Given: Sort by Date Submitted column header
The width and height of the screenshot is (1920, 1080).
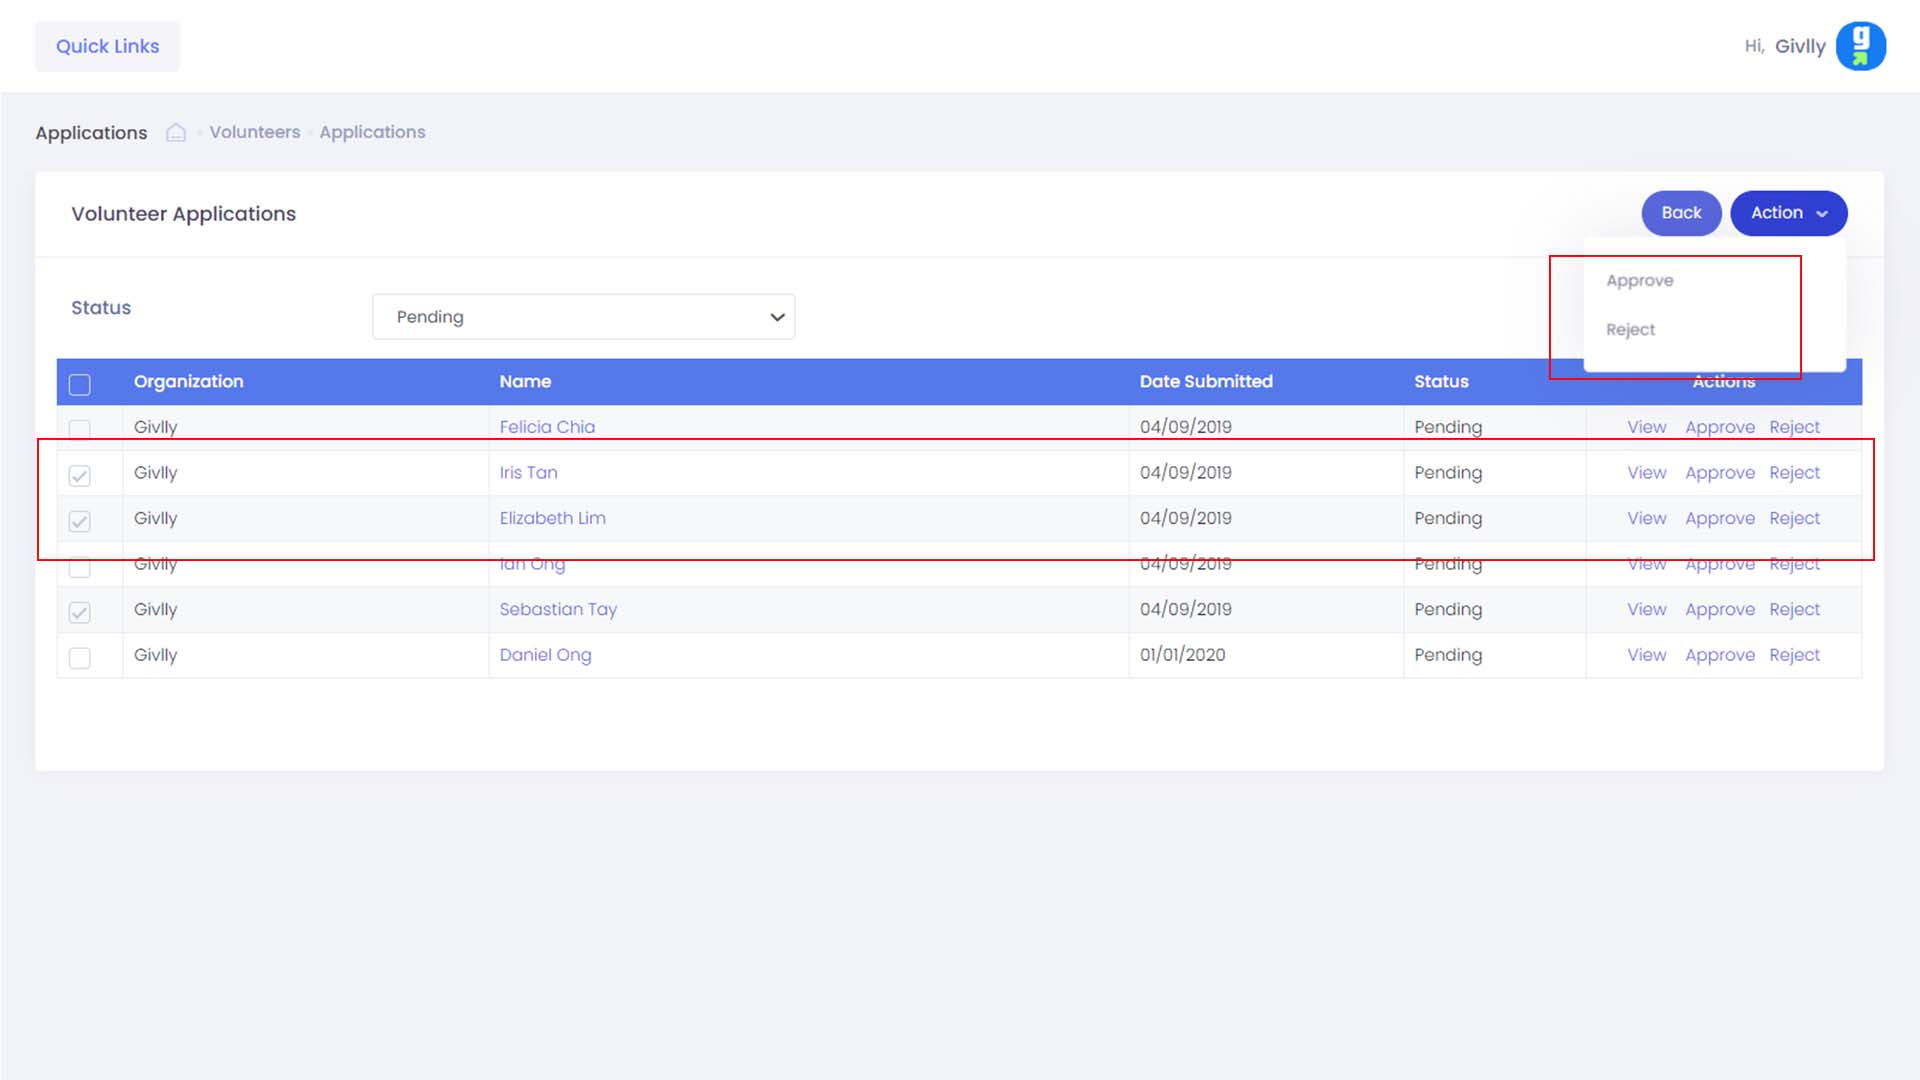Looking at the screenshot, I should click(x=1205, y=381).
